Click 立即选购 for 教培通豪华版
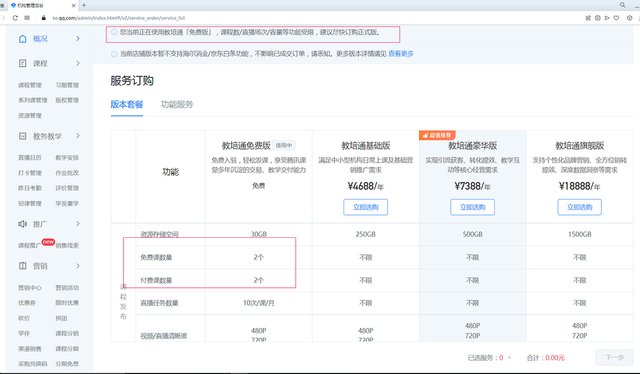Image resolution: width=640 pixels, height=374 pixels. 472,207
